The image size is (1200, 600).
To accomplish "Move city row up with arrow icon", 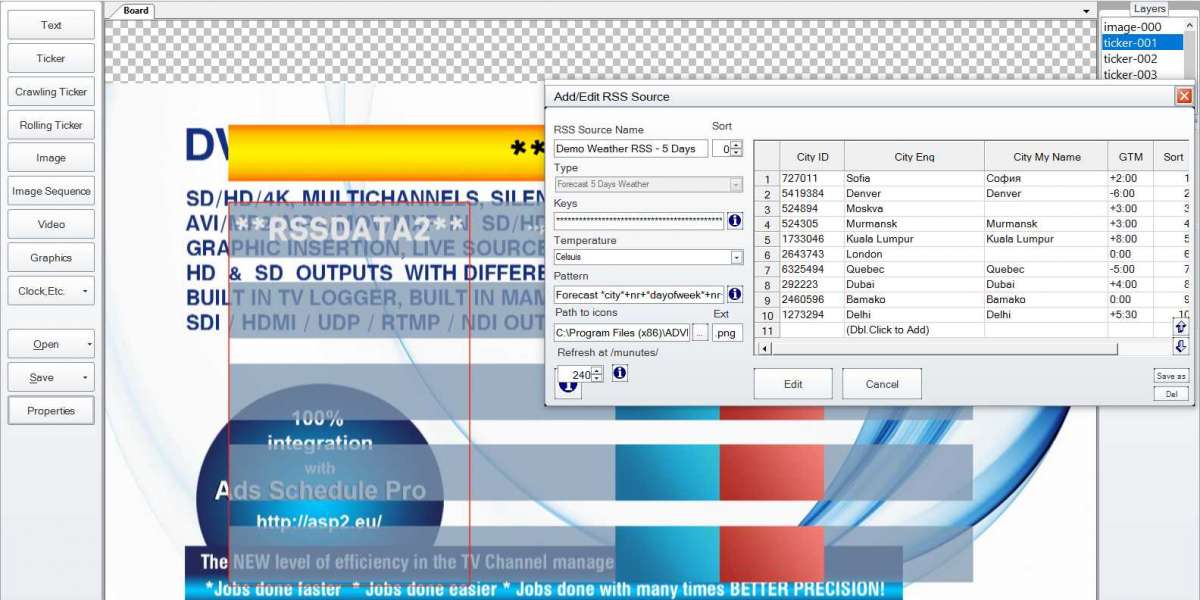I will point(1181,327).
